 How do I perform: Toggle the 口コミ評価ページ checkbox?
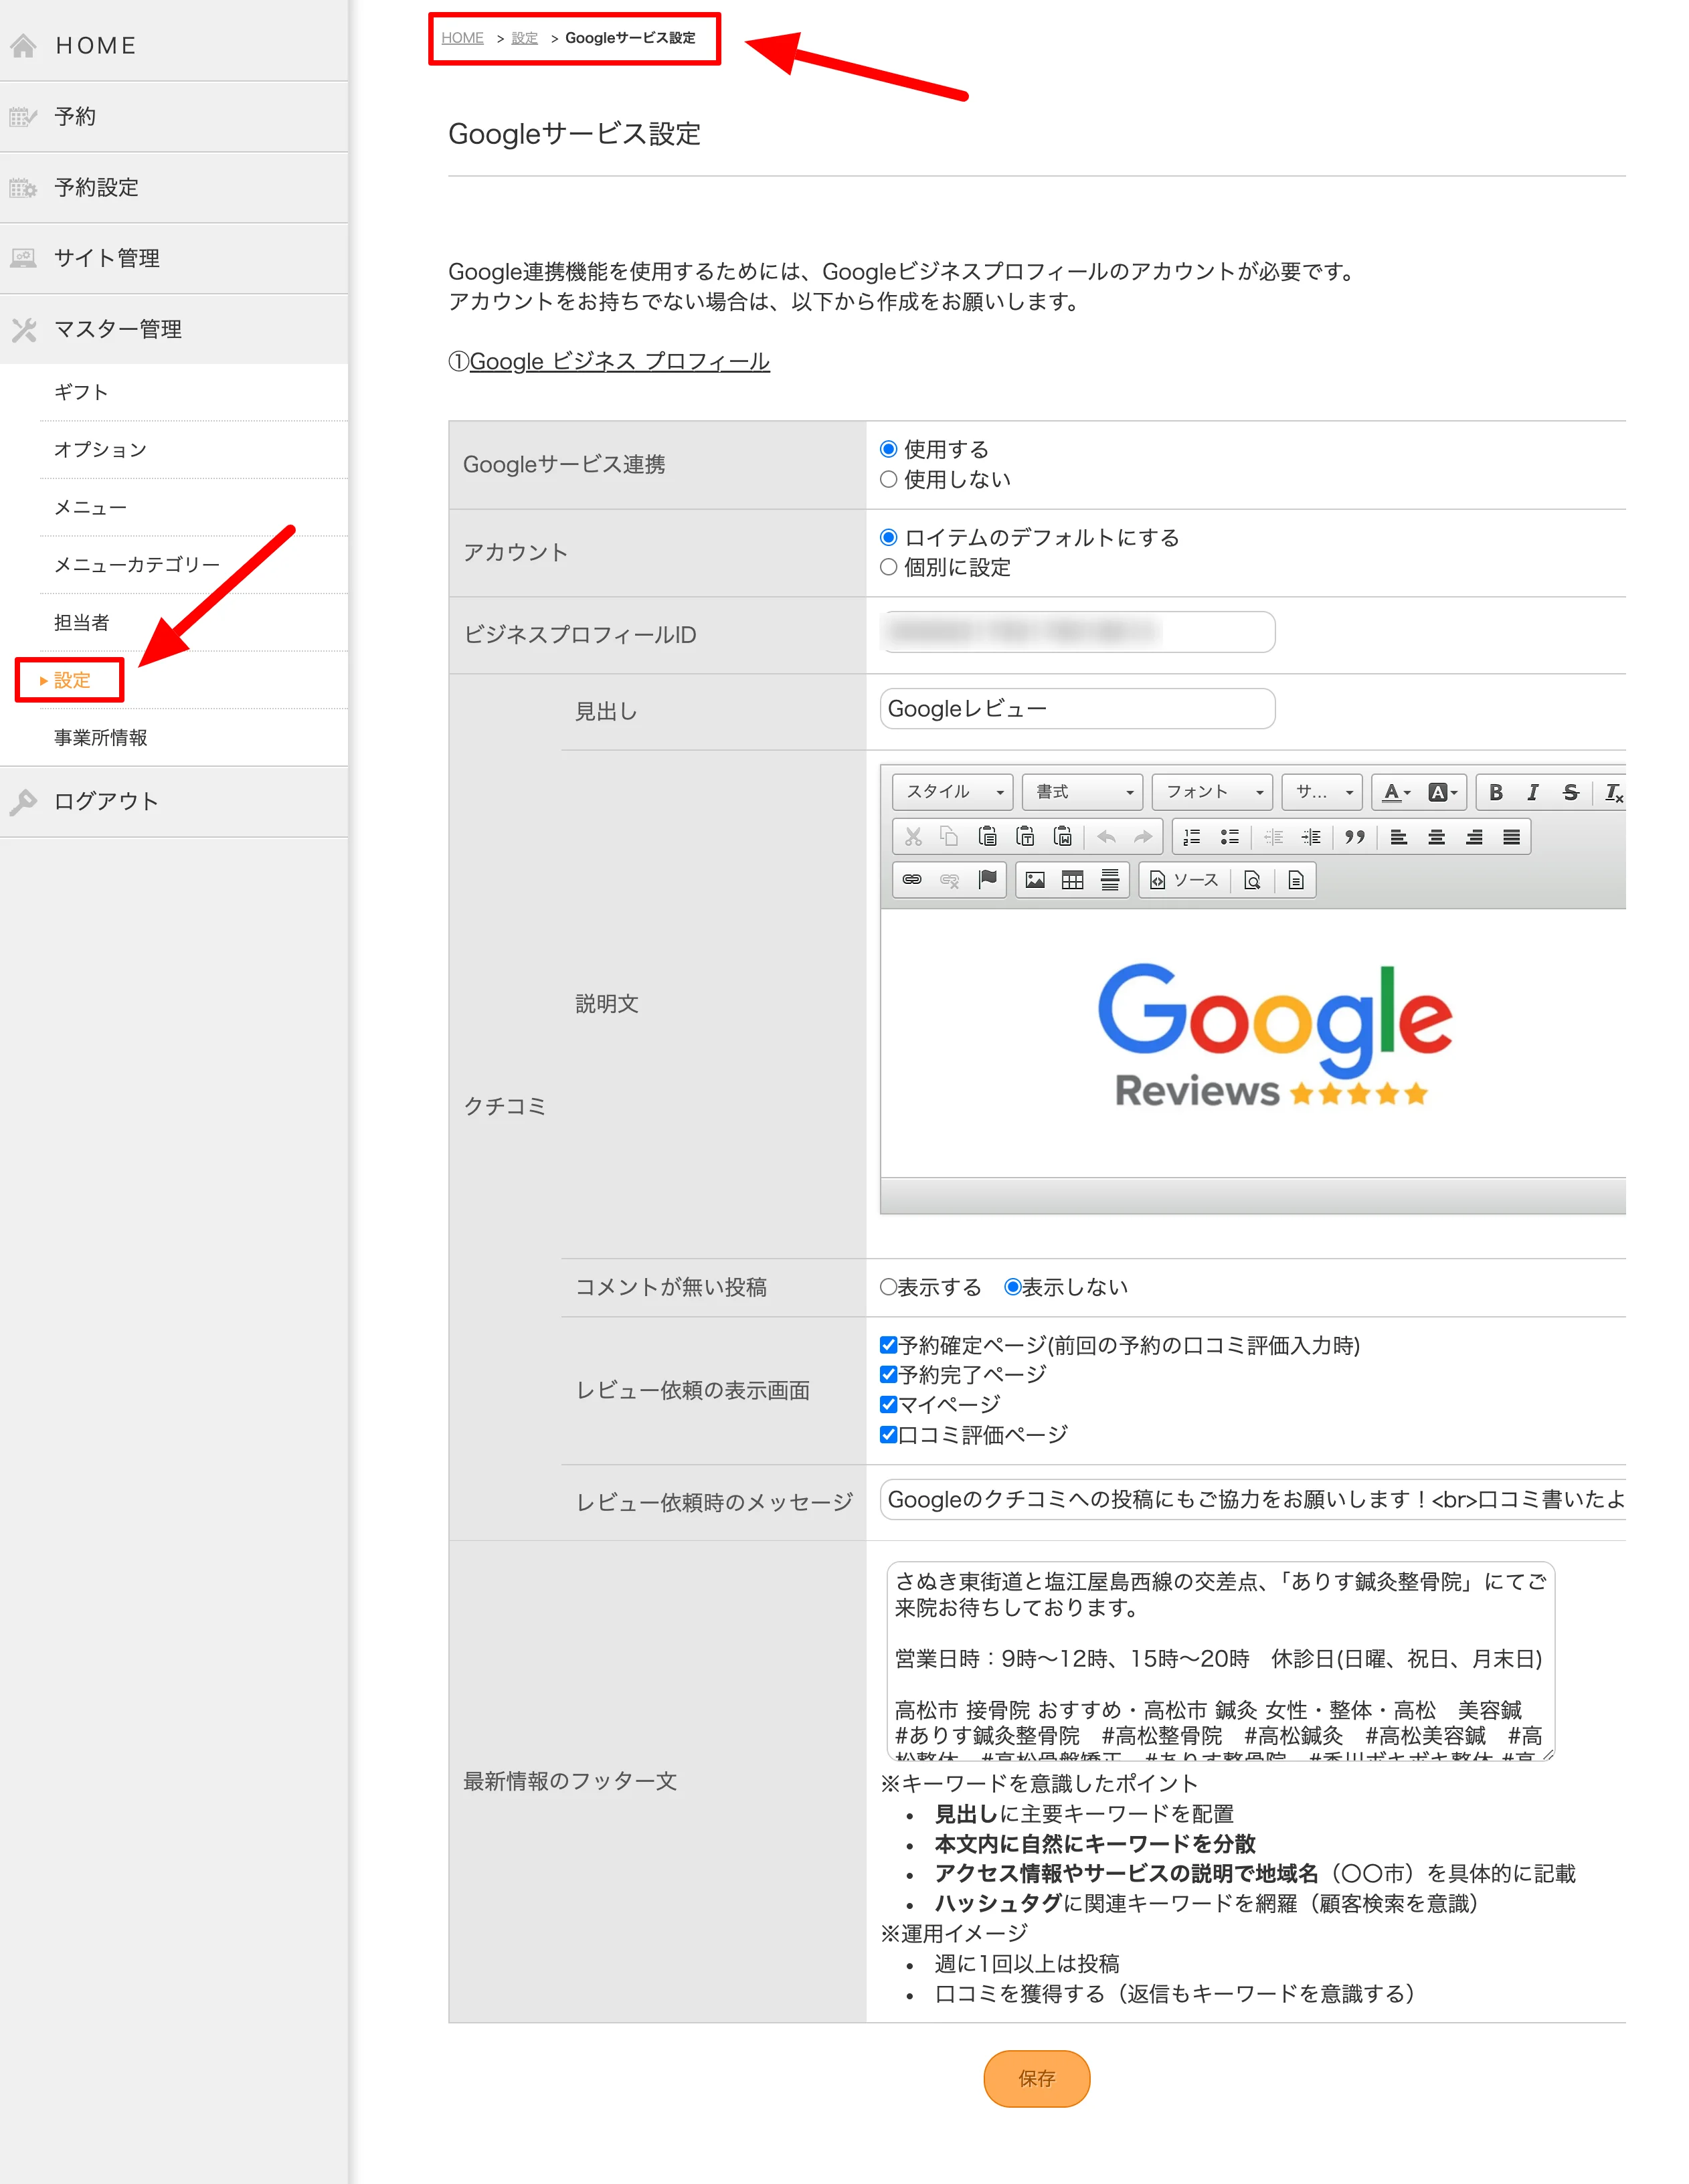pyautogui.click(x=888, y=1434)
